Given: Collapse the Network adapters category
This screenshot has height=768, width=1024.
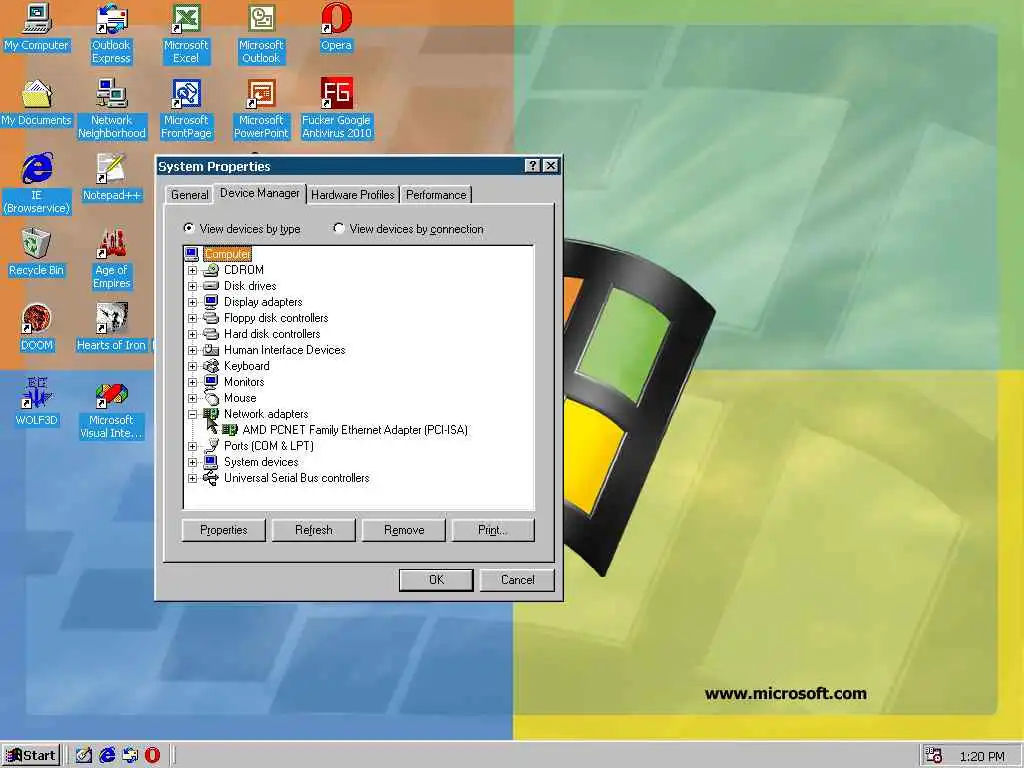Looking at the screenshot, I should 192,414.
